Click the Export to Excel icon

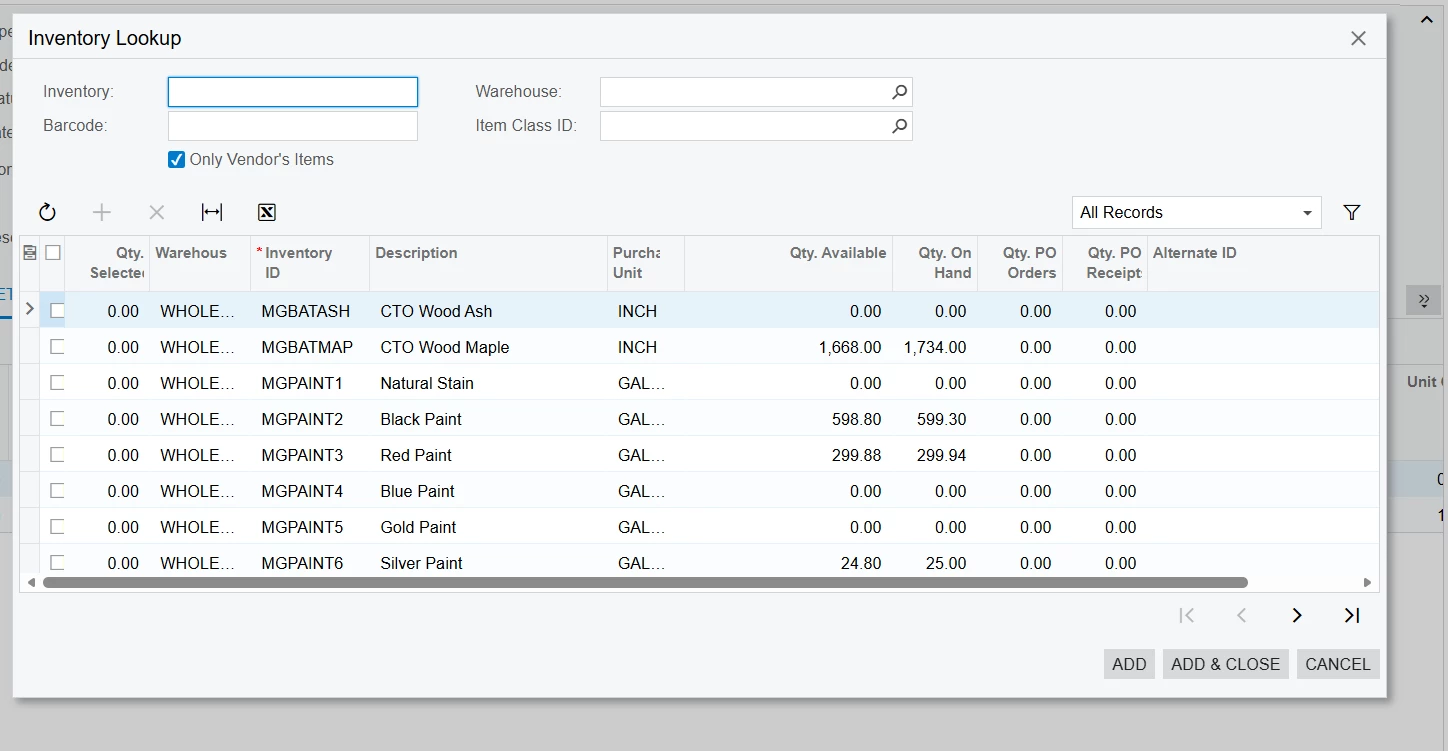coord(266,212)
